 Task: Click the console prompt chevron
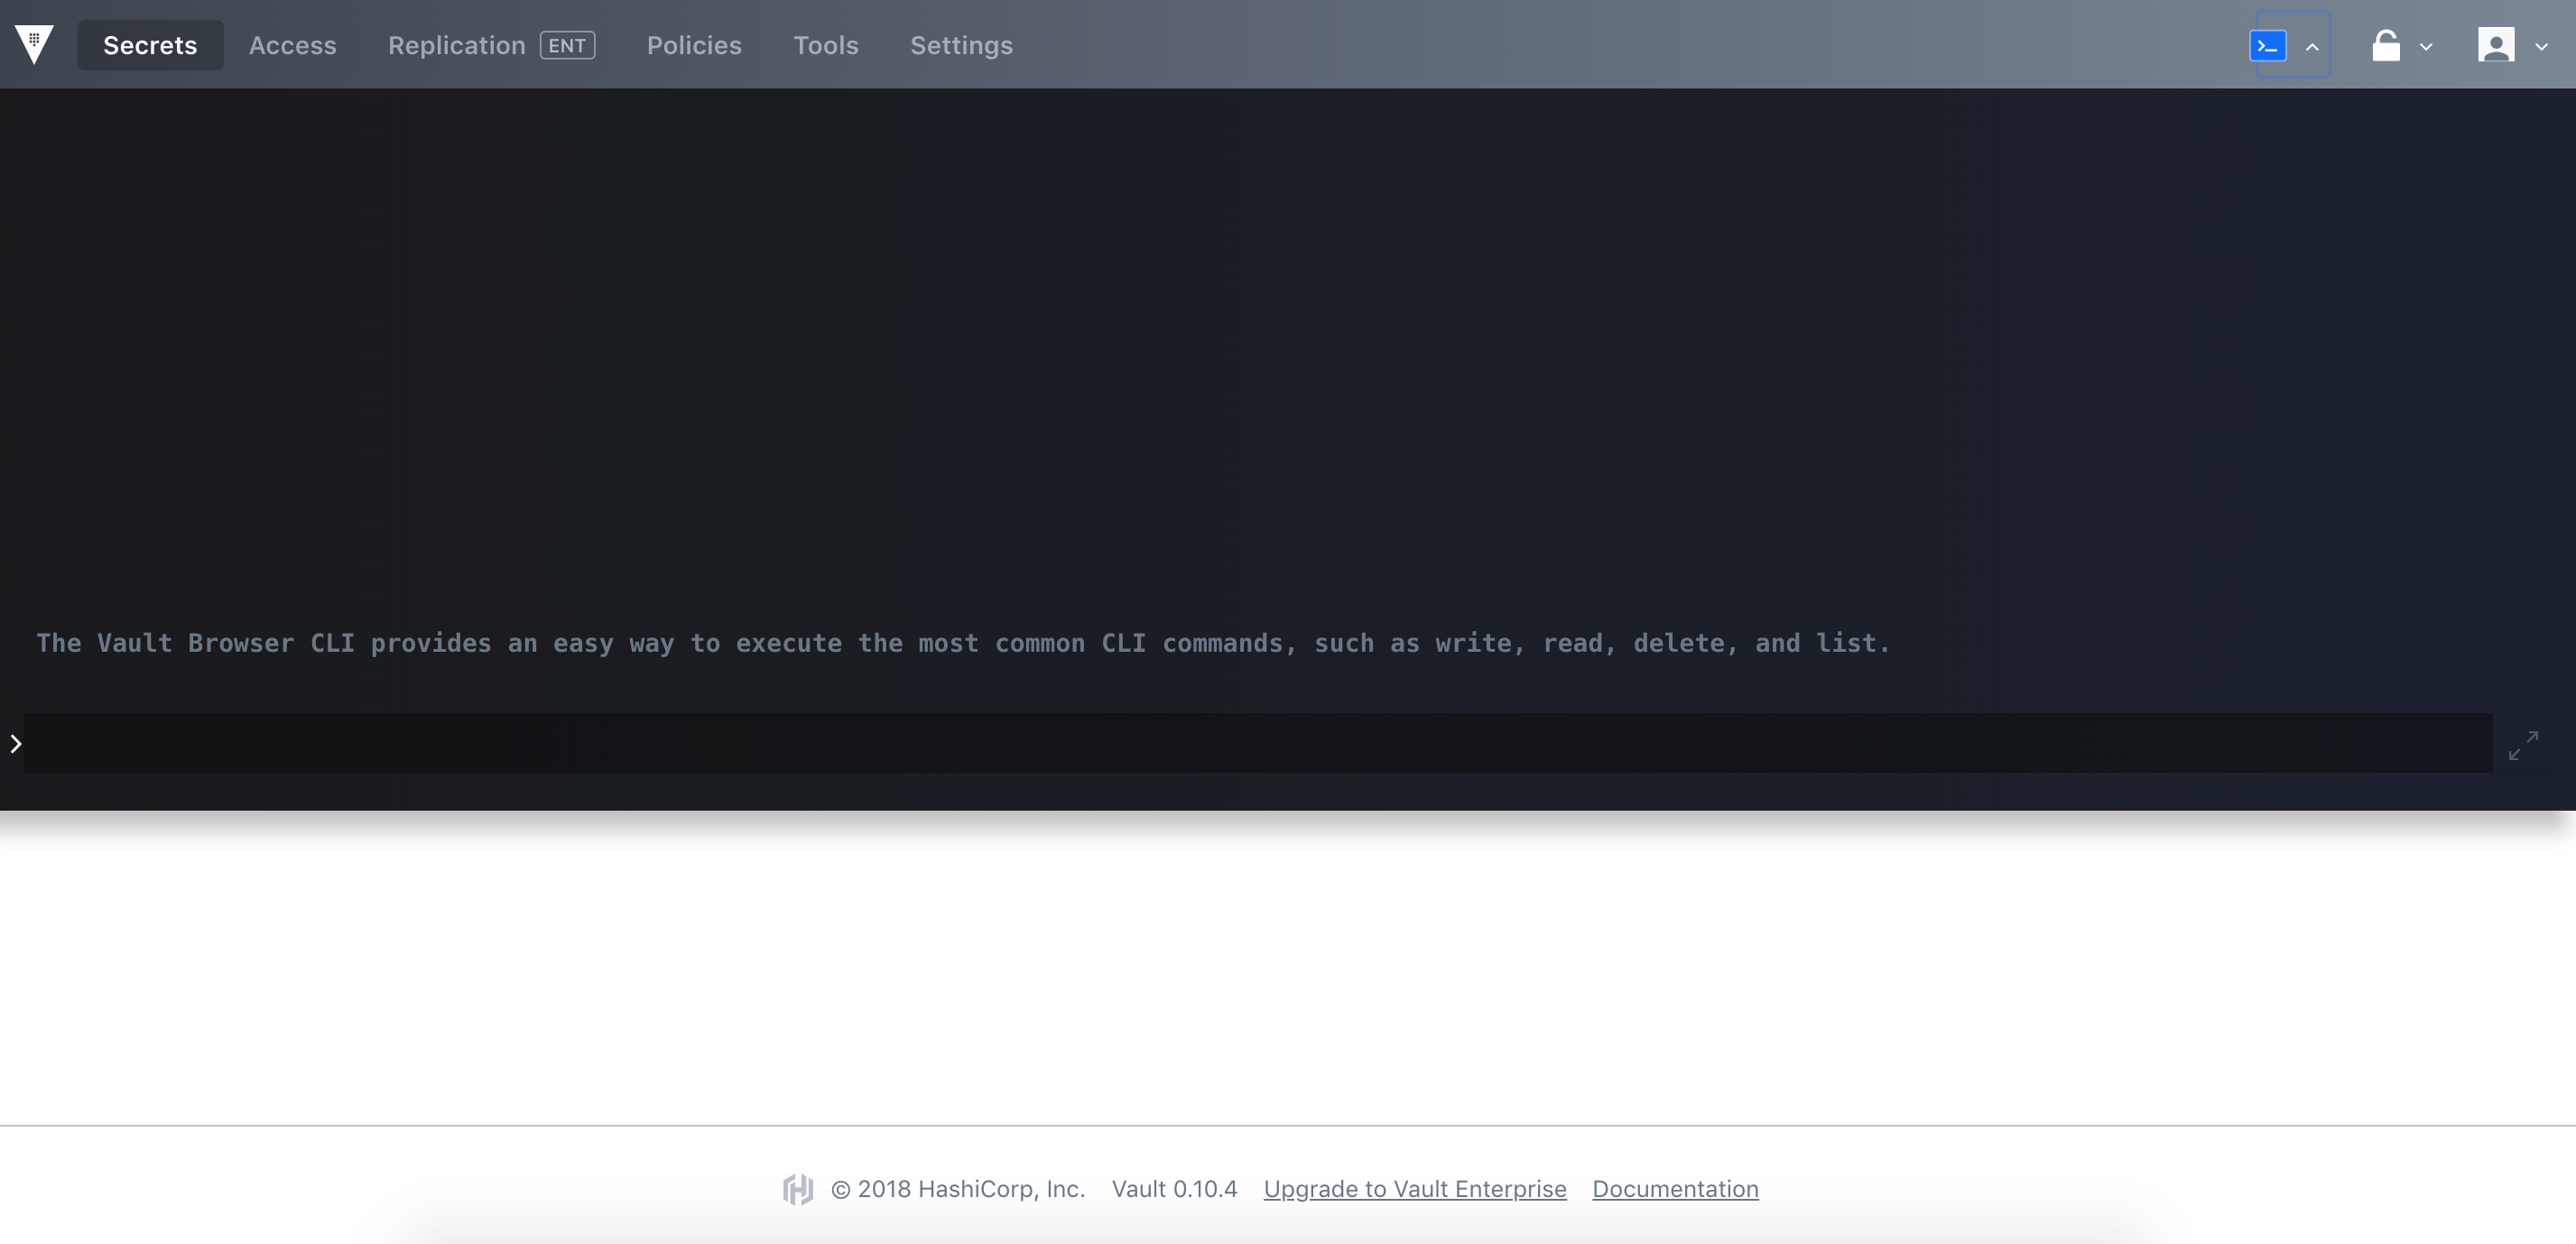pos(16,743)
